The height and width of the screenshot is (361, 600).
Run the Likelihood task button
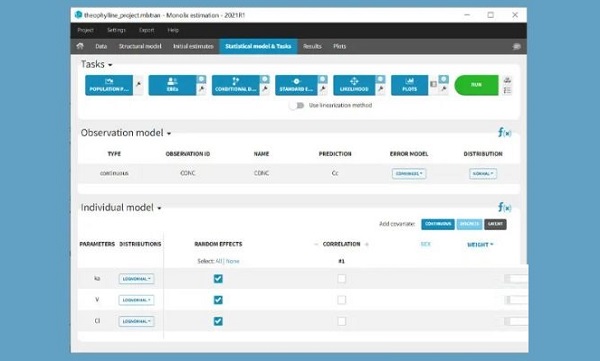click(x=354, y=85)
